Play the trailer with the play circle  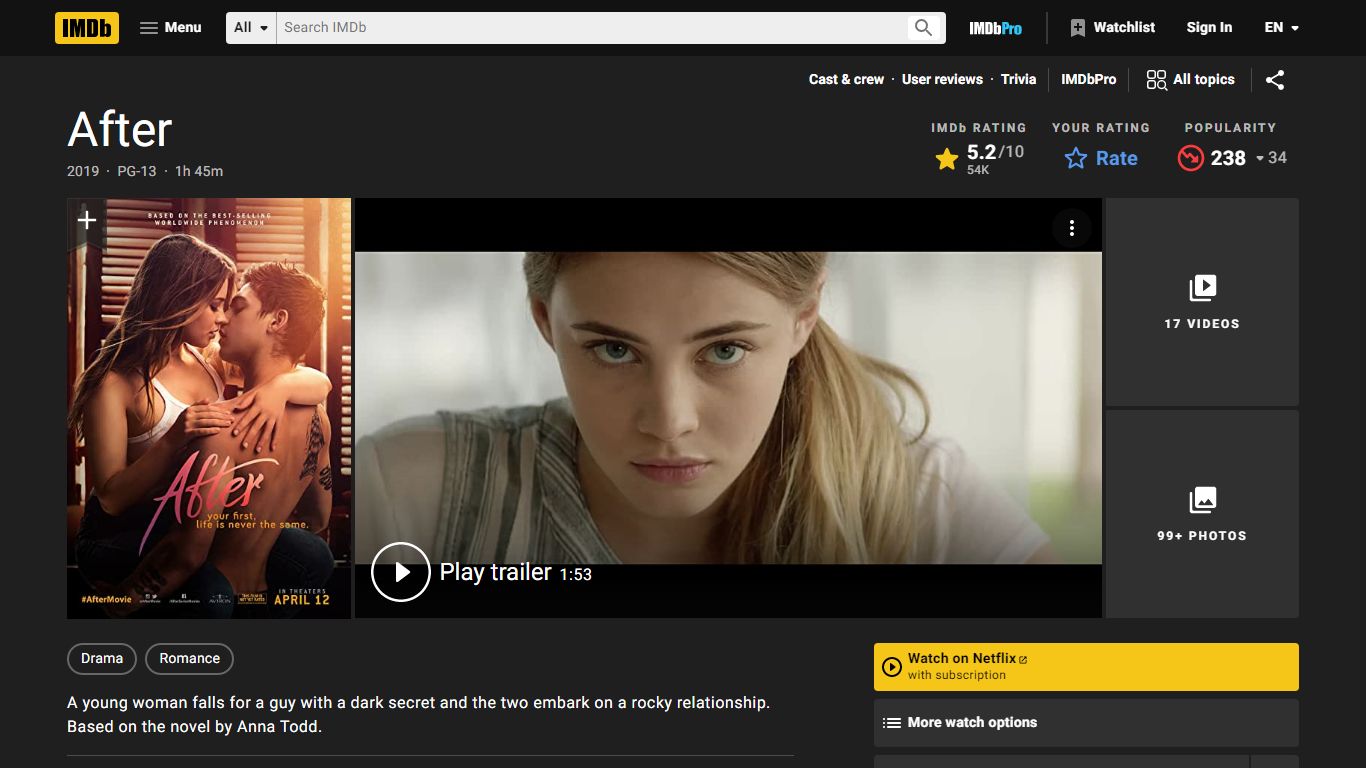[401, 572]
